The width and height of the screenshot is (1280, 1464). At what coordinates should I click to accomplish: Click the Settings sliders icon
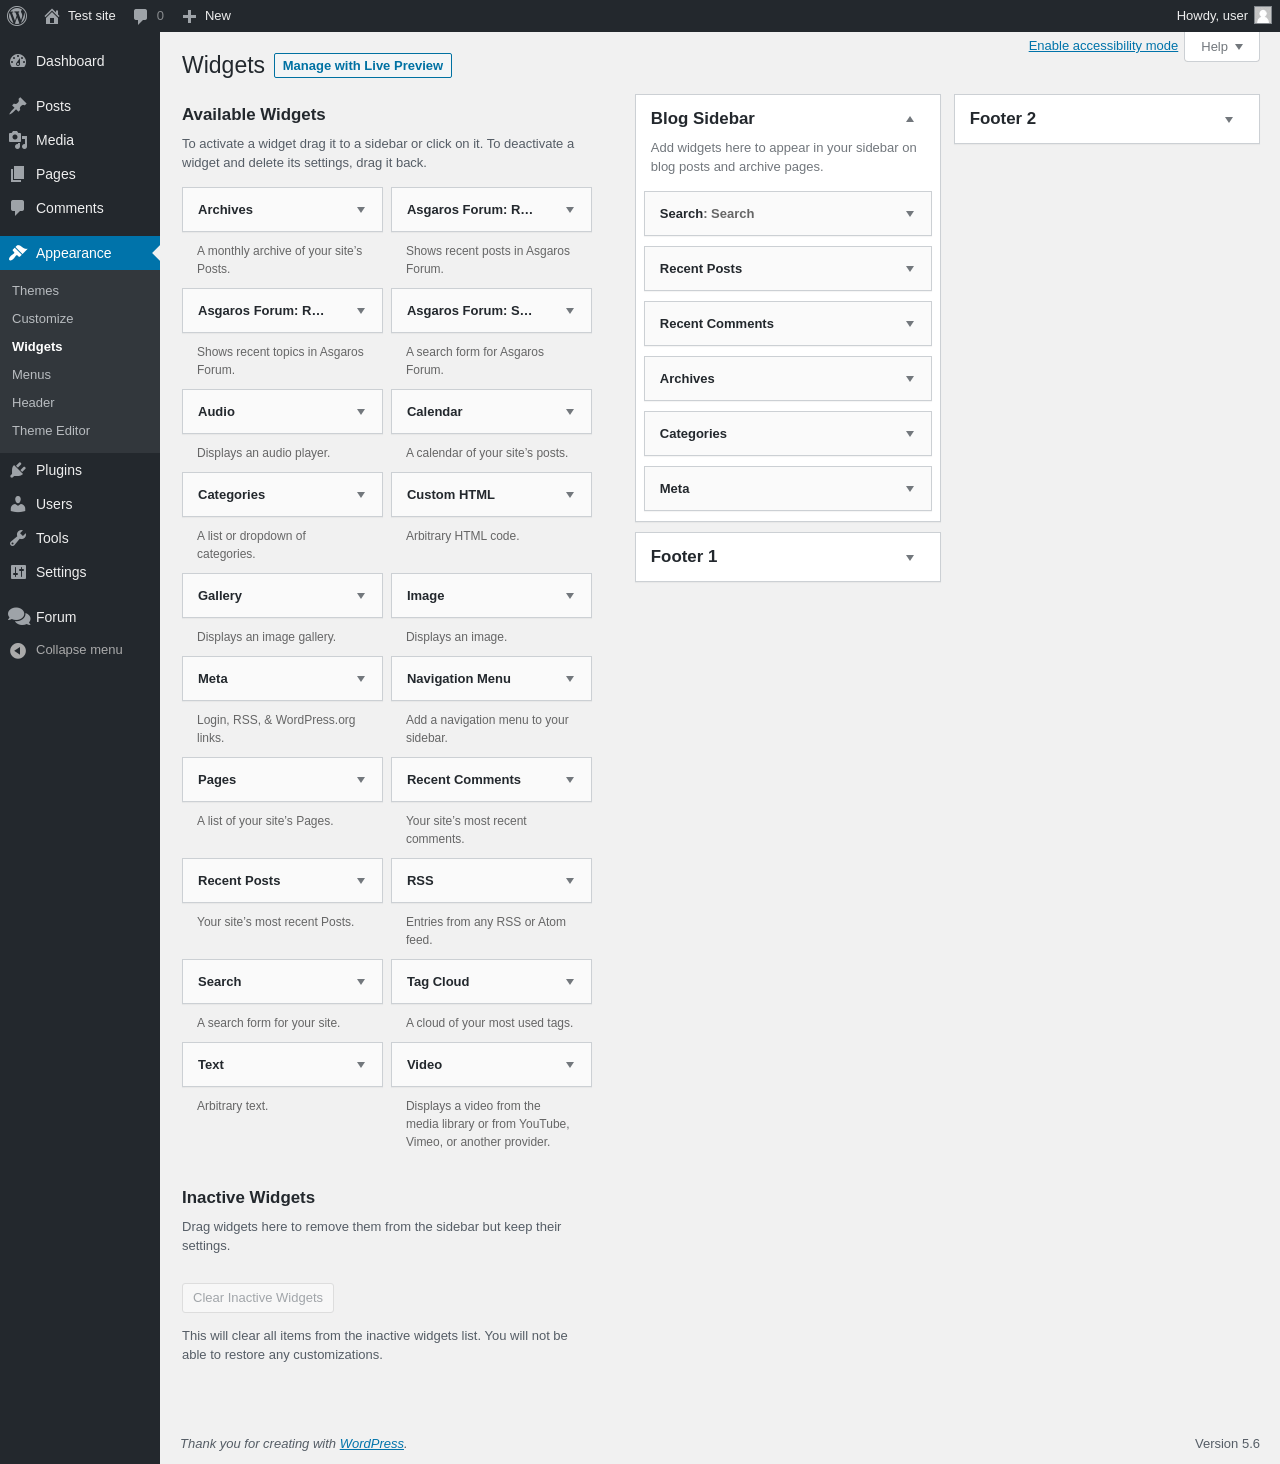tap(18, 572)
